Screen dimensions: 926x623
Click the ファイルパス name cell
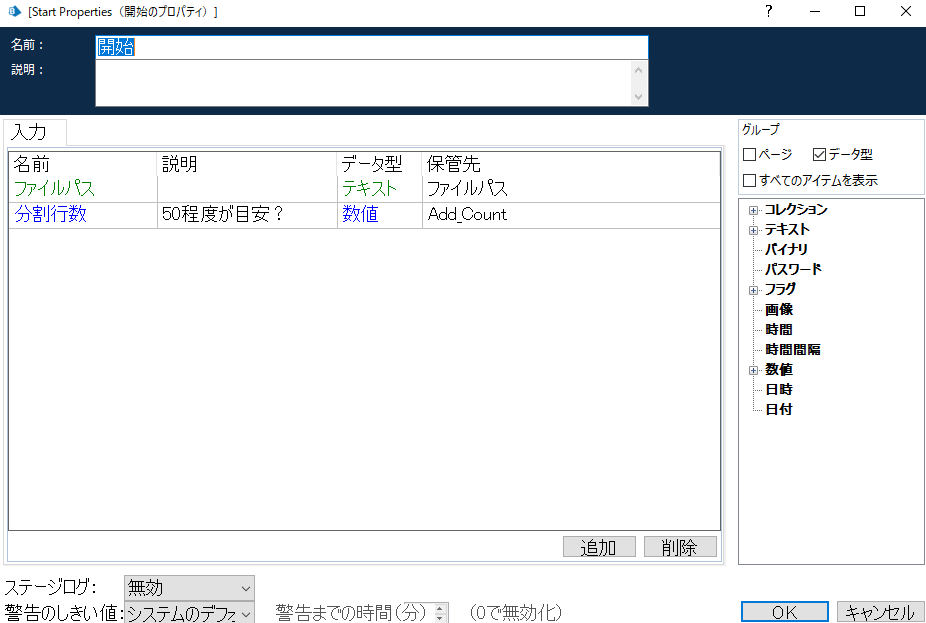click(83, 189)
